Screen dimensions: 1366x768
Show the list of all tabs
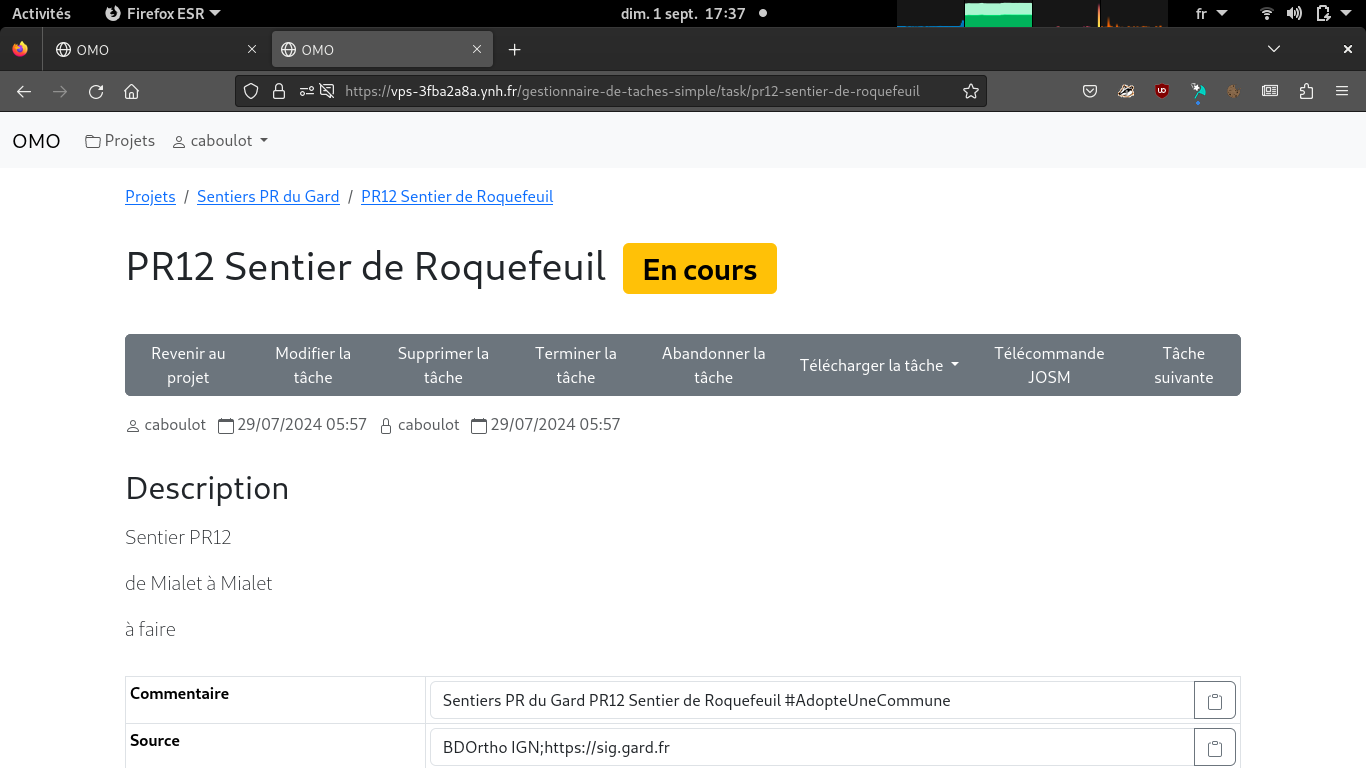coord(1273,49)
